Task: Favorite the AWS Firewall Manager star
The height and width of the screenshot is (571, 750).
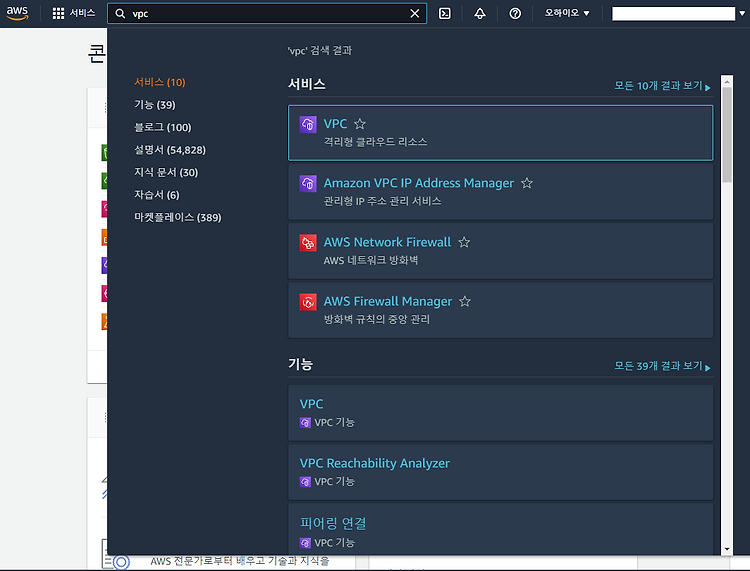Action: pyautogui.click(x=464, y=301)
